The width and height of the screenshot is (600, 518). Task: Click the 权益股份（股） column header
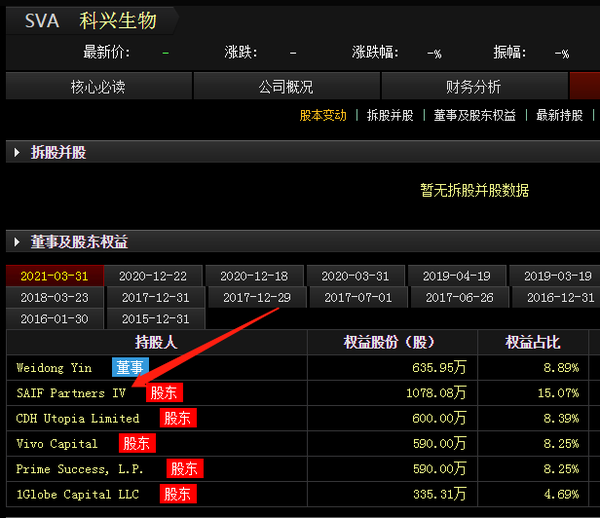392,342
